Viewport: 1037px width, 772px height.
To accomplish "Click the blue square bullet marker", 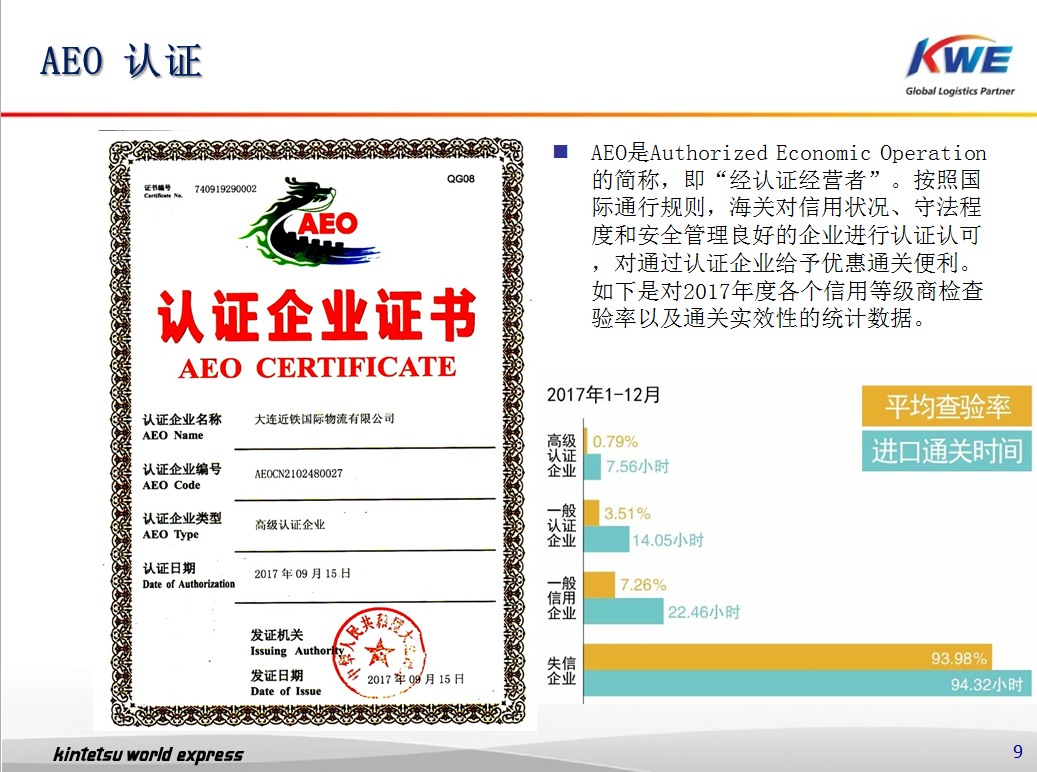I will [x=560, y=152].
